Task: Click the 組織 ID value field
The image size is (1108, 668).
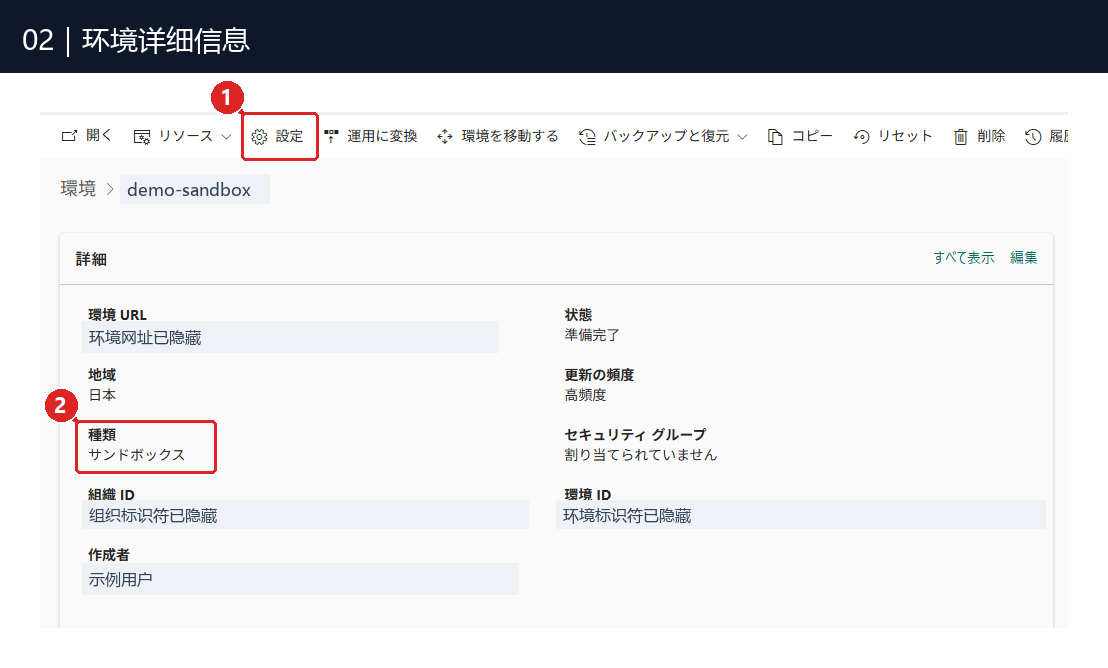Action: coord(305,515)
